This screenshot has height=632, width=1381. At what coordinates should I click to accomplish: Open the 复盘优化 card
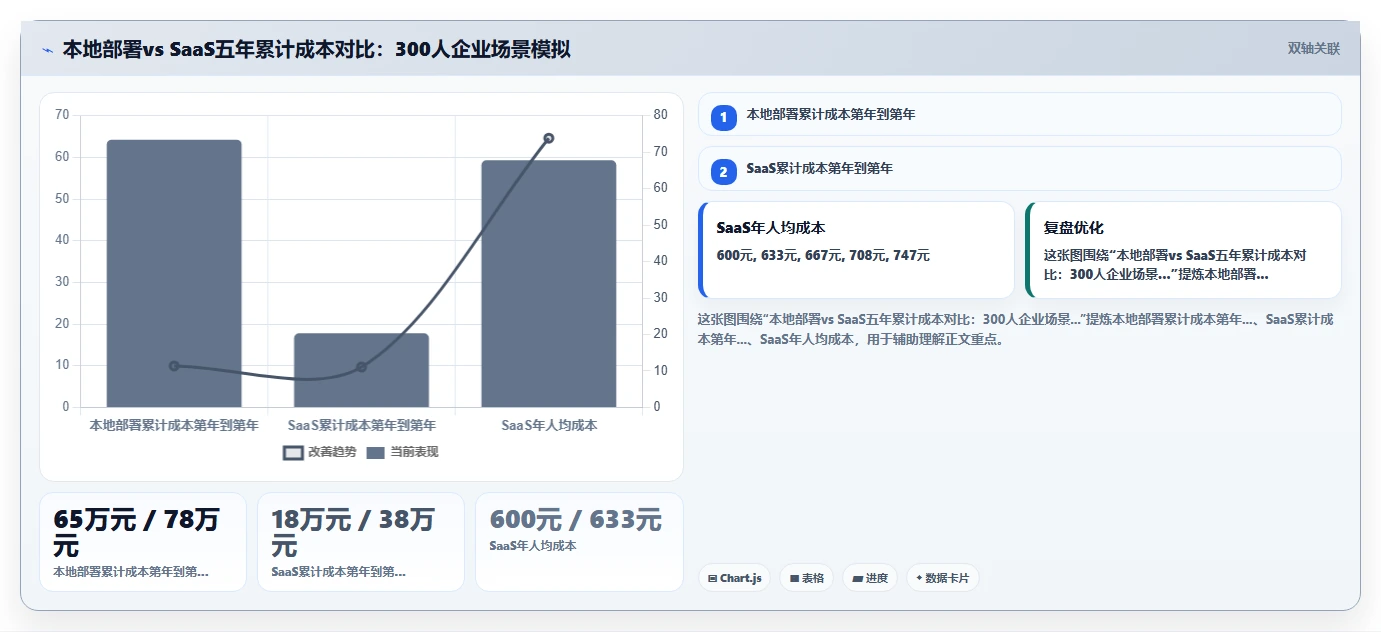tap(1183, 250)
